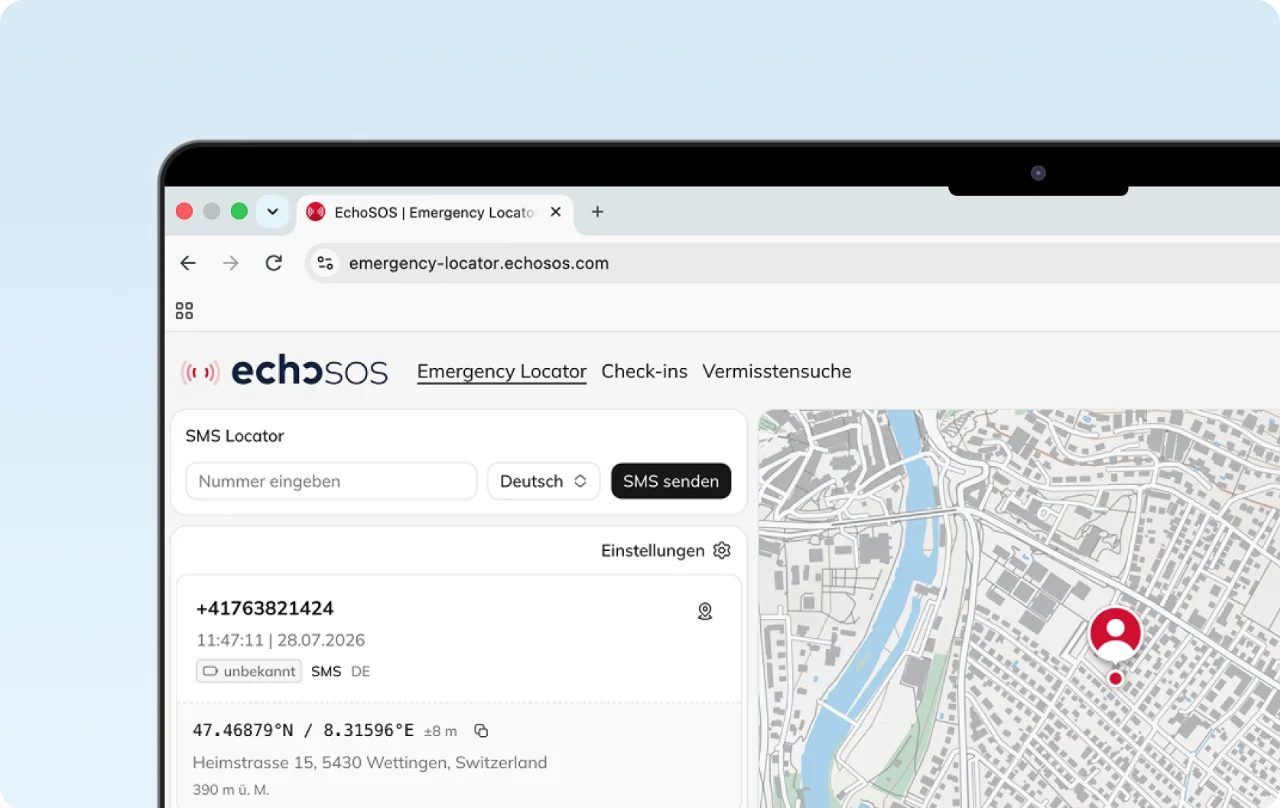Viewport: 1280px width, 808px height.
Task: Open the Check-ins tab
Action: tap(644, 371)
